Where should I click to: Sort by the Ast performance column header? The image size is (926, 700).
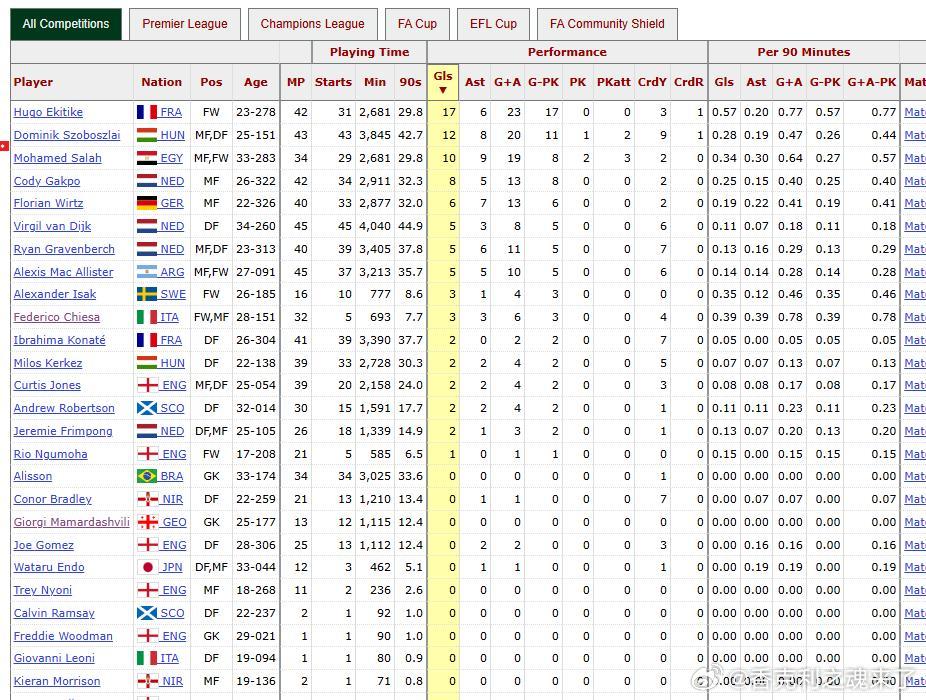pos(475,82)
